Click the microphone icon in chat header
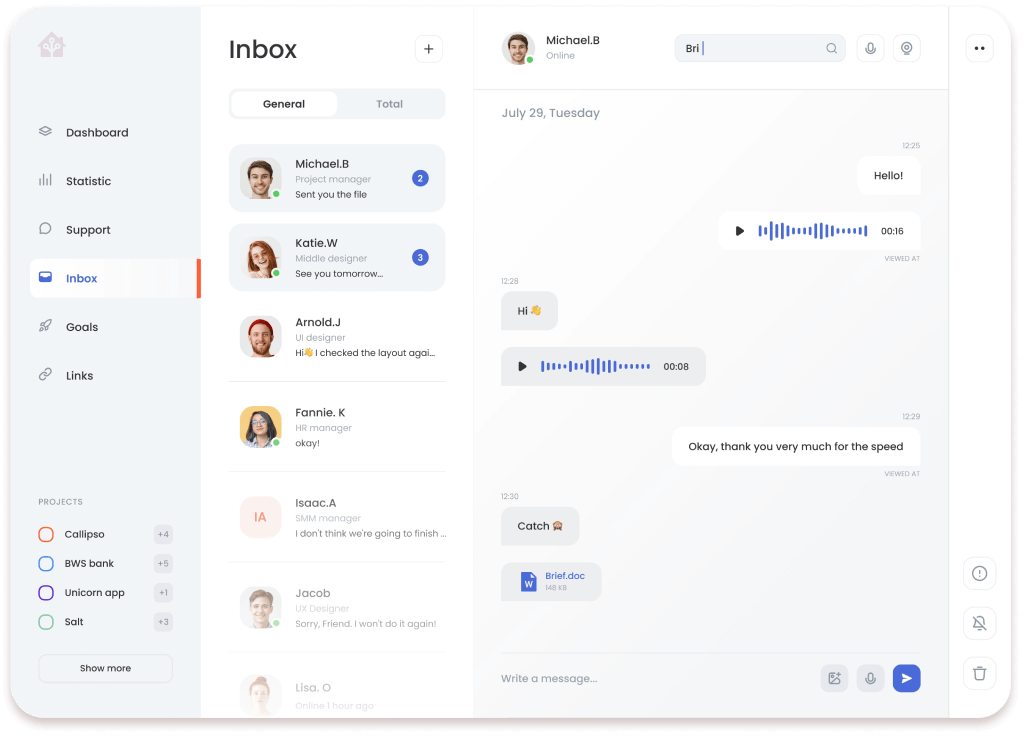This screenshot has width=1028, height=741. coord(870,48)
